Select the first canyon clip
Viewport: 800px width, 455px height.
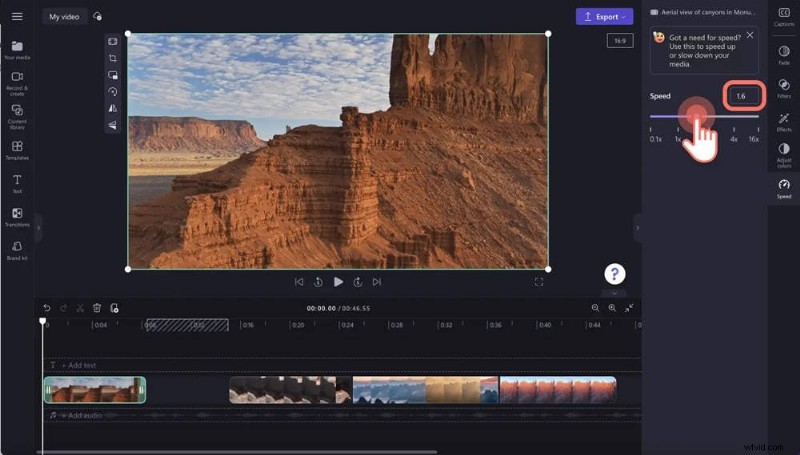point(94,390)
